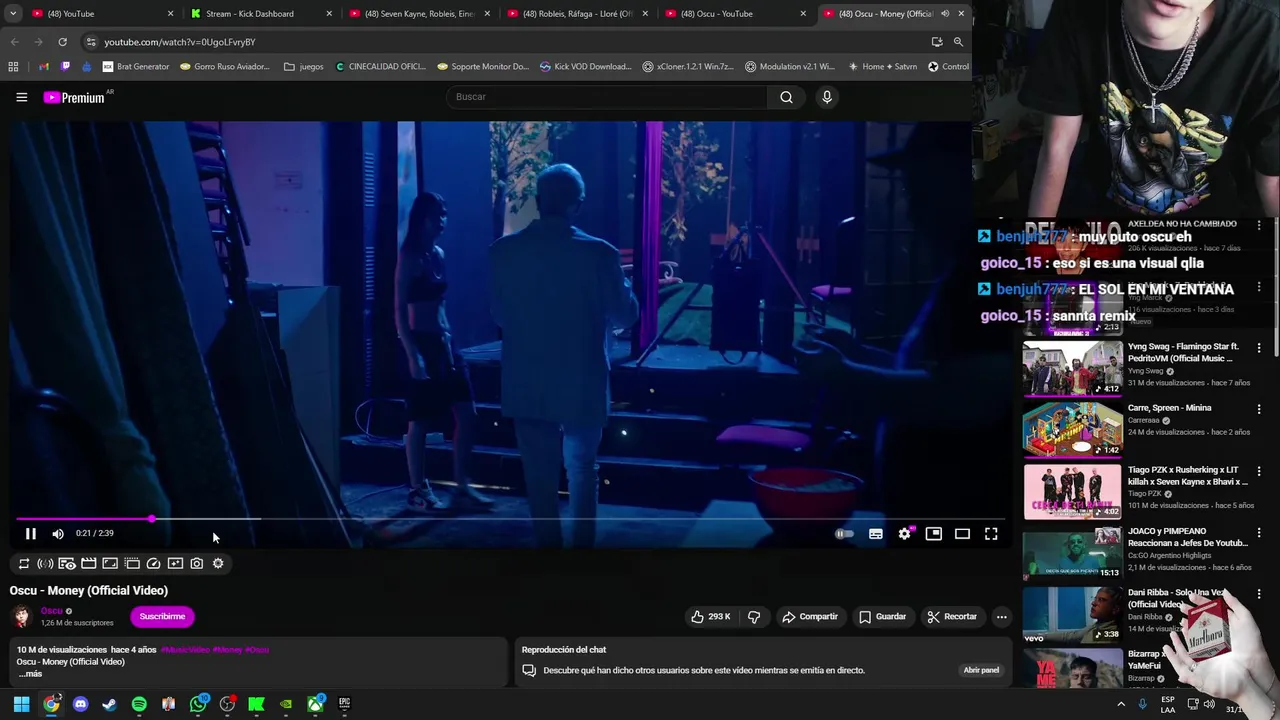Enter fullscreen mode
The image size is (1280, 720).
[x=991, y=534]
